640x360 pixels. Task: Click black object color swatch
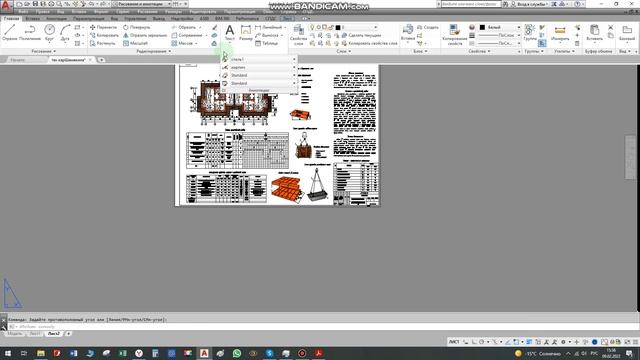(482, 27)
